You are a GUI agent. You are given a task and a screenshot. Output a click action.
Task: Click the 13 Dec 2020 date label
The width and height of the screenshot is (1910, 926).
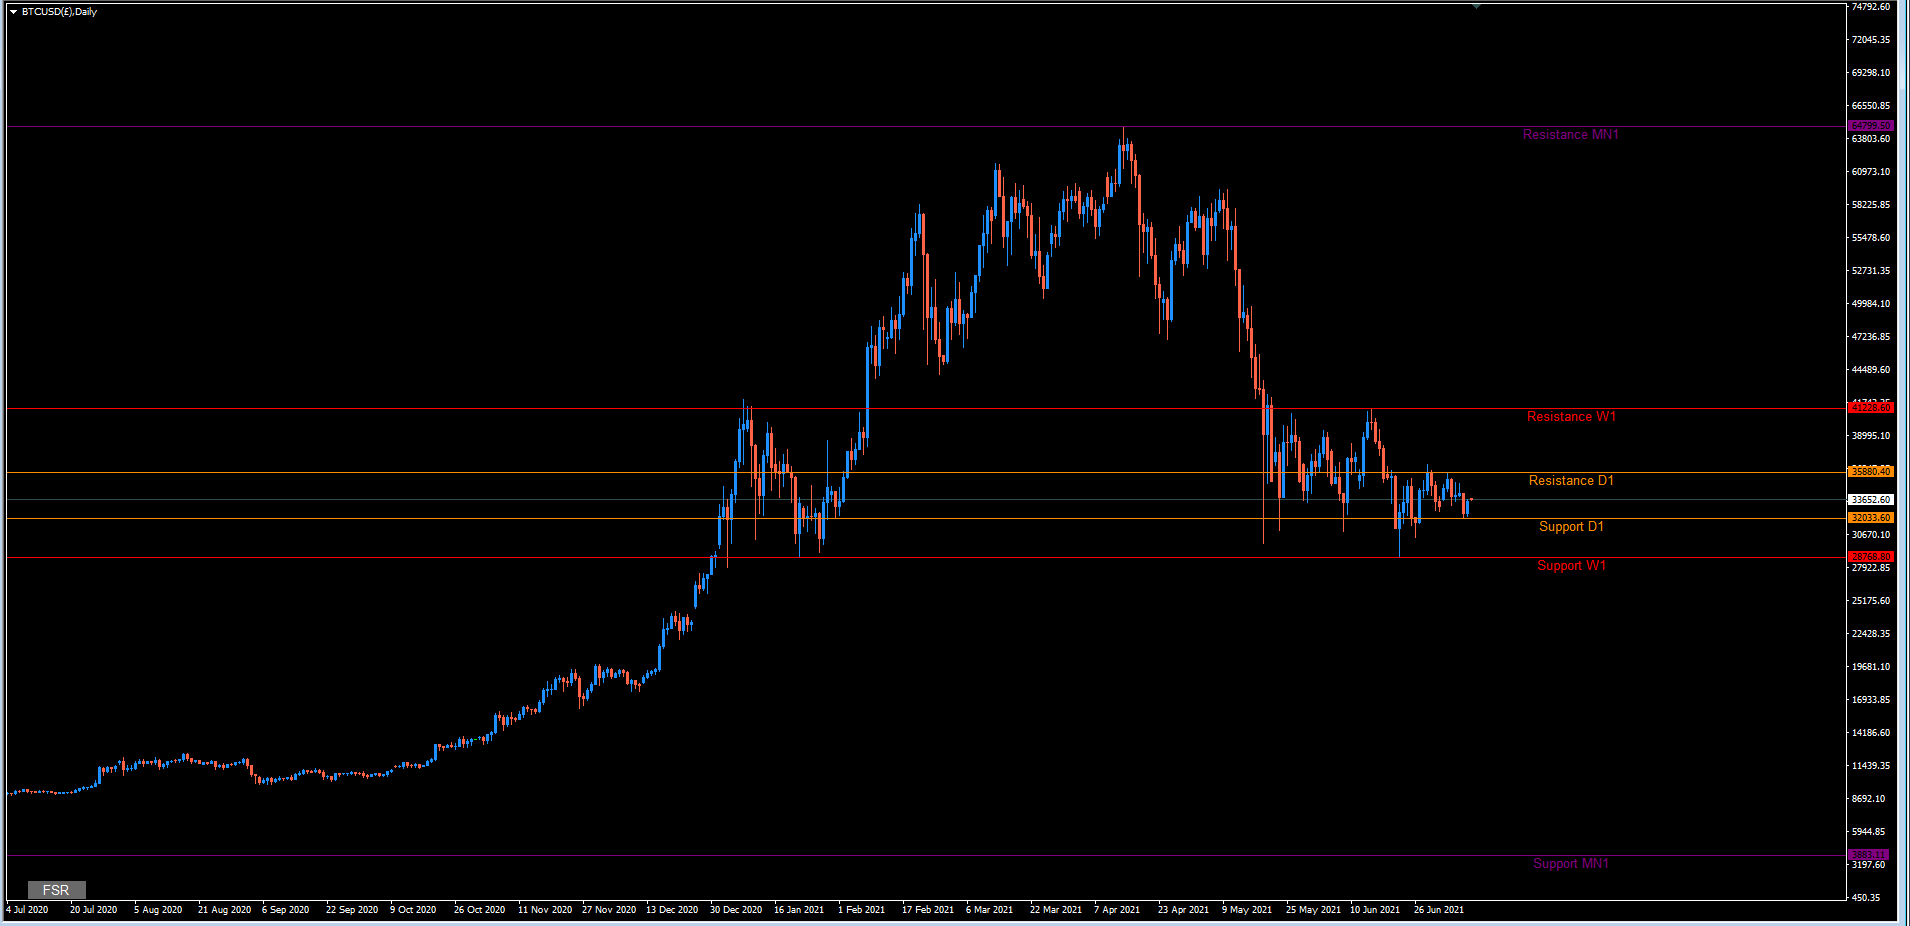(x=672, y=910)
